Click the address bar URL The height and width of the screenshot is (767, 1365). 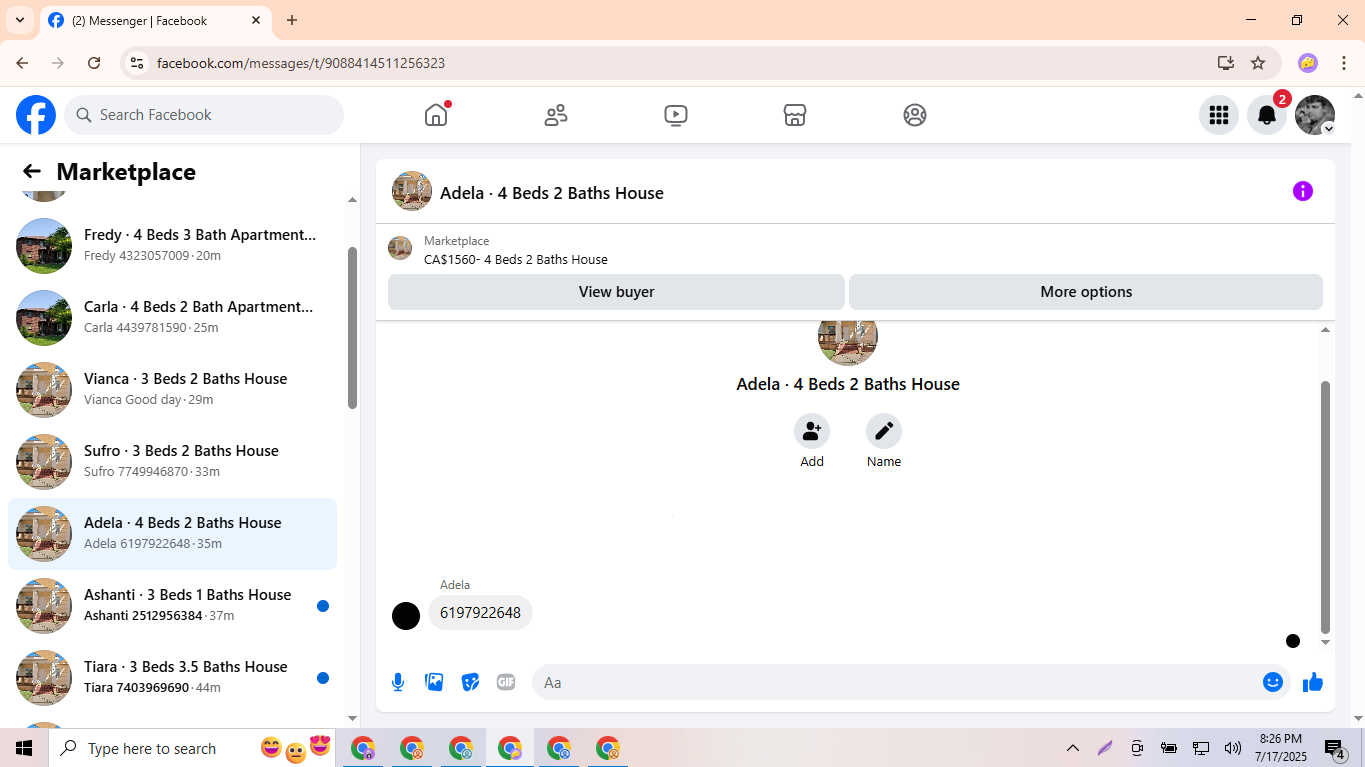(x=301, y=63)
